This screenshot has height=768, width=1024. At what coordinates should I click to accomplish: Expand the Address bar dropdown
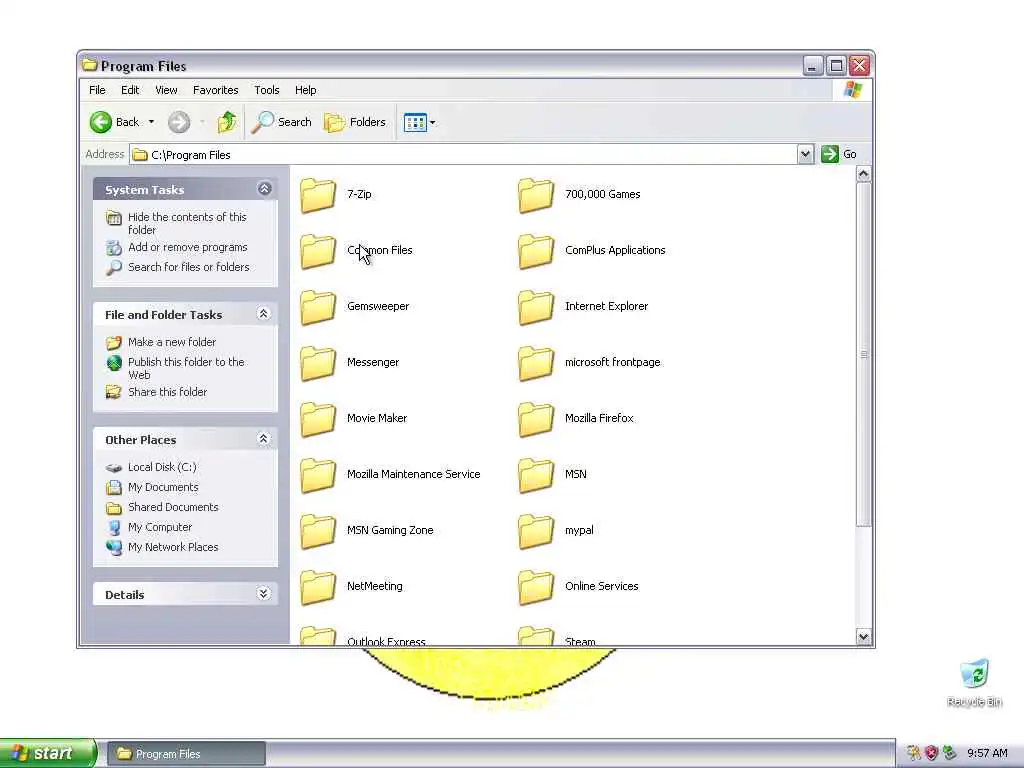805,154
